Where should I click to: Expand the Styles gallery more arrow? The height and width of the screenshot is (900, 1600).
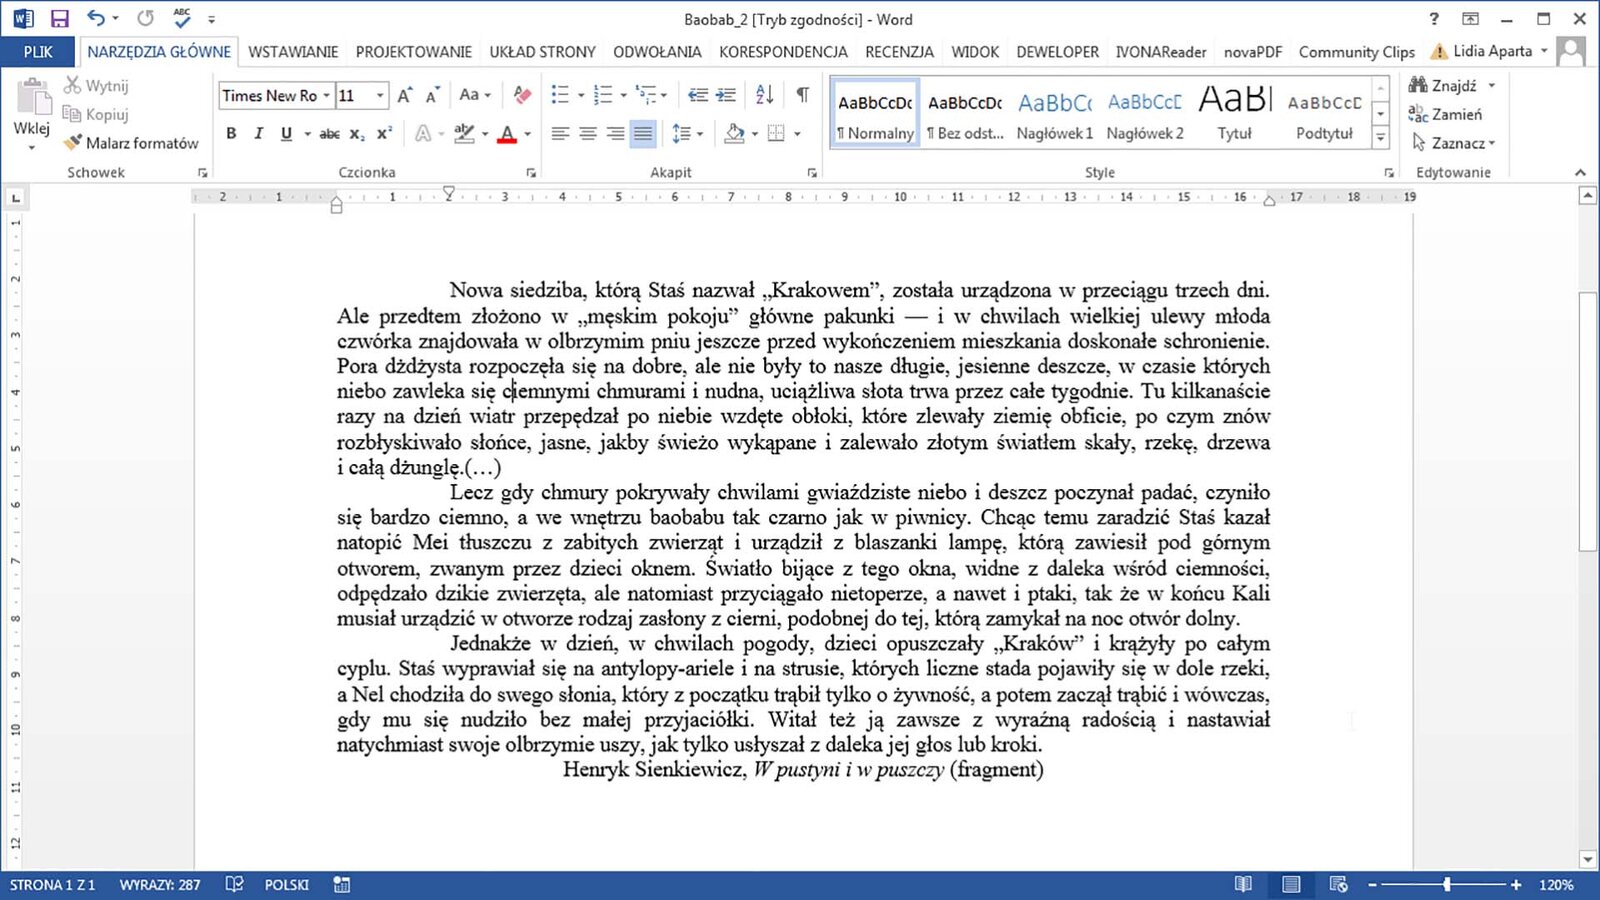pos(1380,138)
